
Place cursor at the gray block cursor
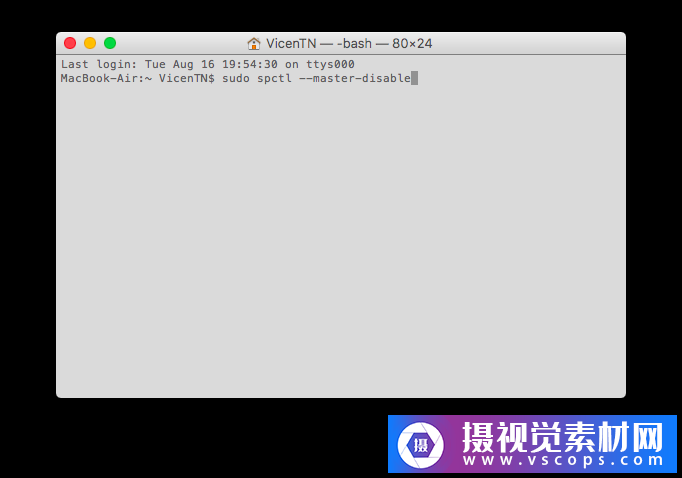[415, 78]
